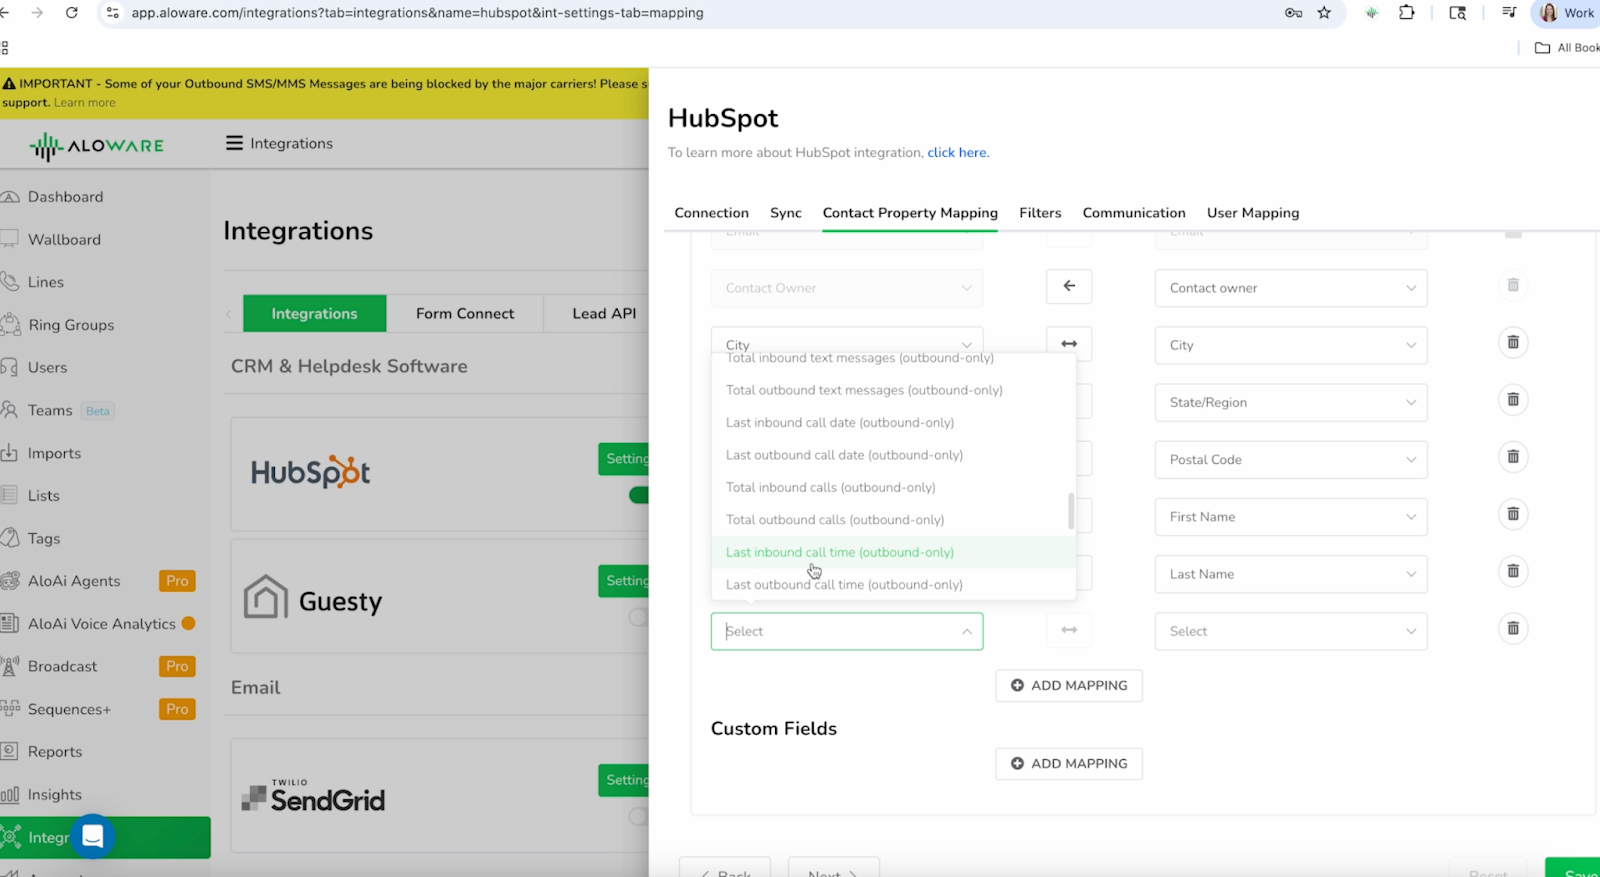Image resolution: width=1600 pixels, height=877 pixels.
Task: Click the dropdown list scrollbar
Action: click(1071, 511)
